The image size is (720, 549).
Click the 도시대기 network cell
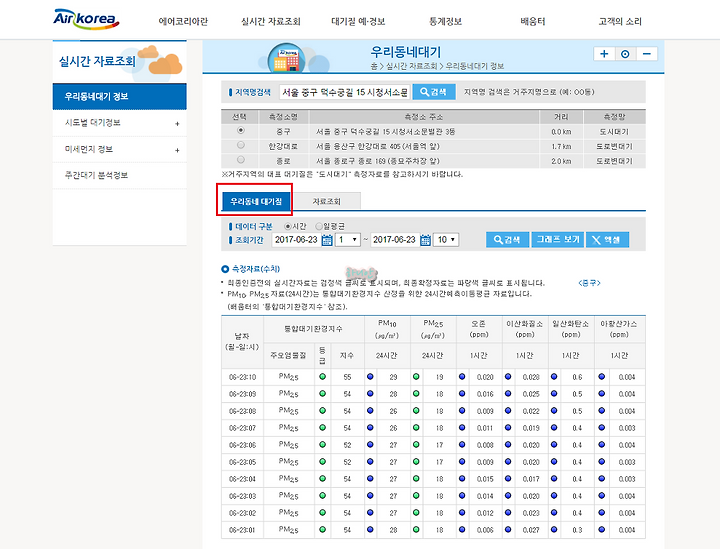(x=614, y=132)
